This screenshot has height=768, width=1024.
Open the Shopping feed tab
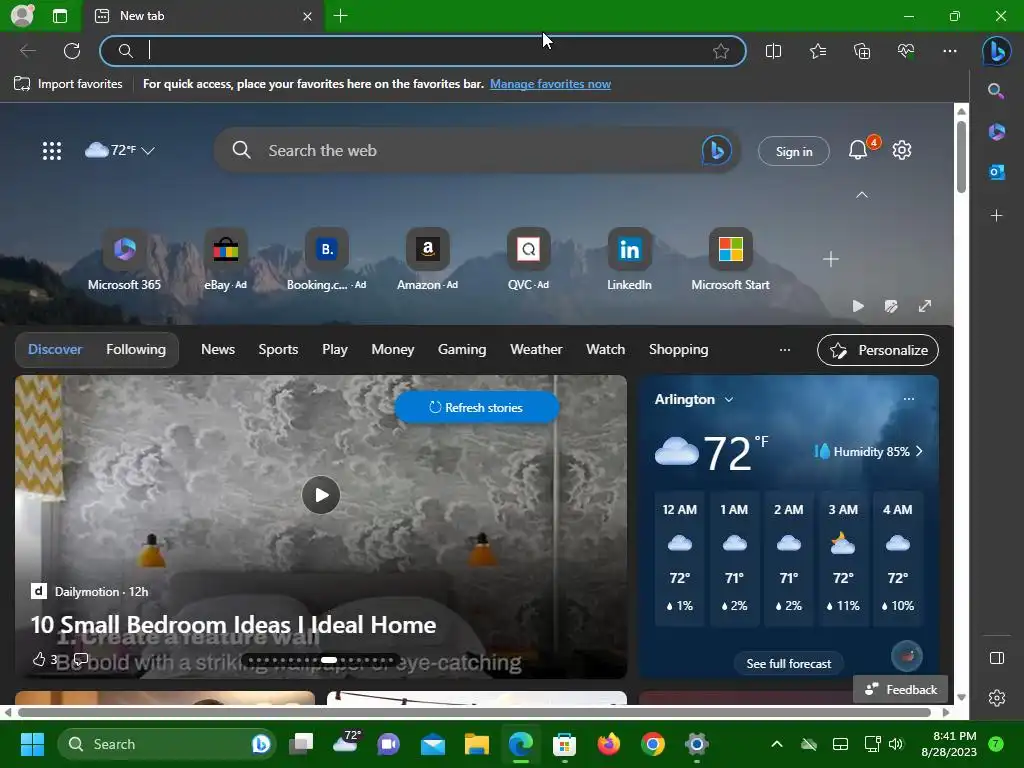pos(679,349)
